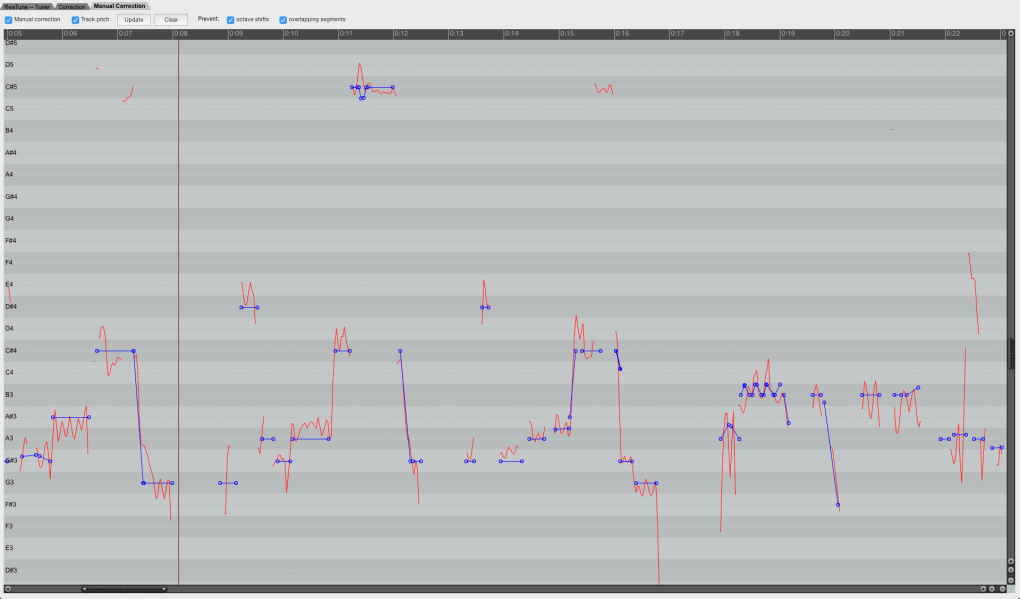Click the C4 note label
Screen dimensions: 1020x599
click(x=9, y=373)
